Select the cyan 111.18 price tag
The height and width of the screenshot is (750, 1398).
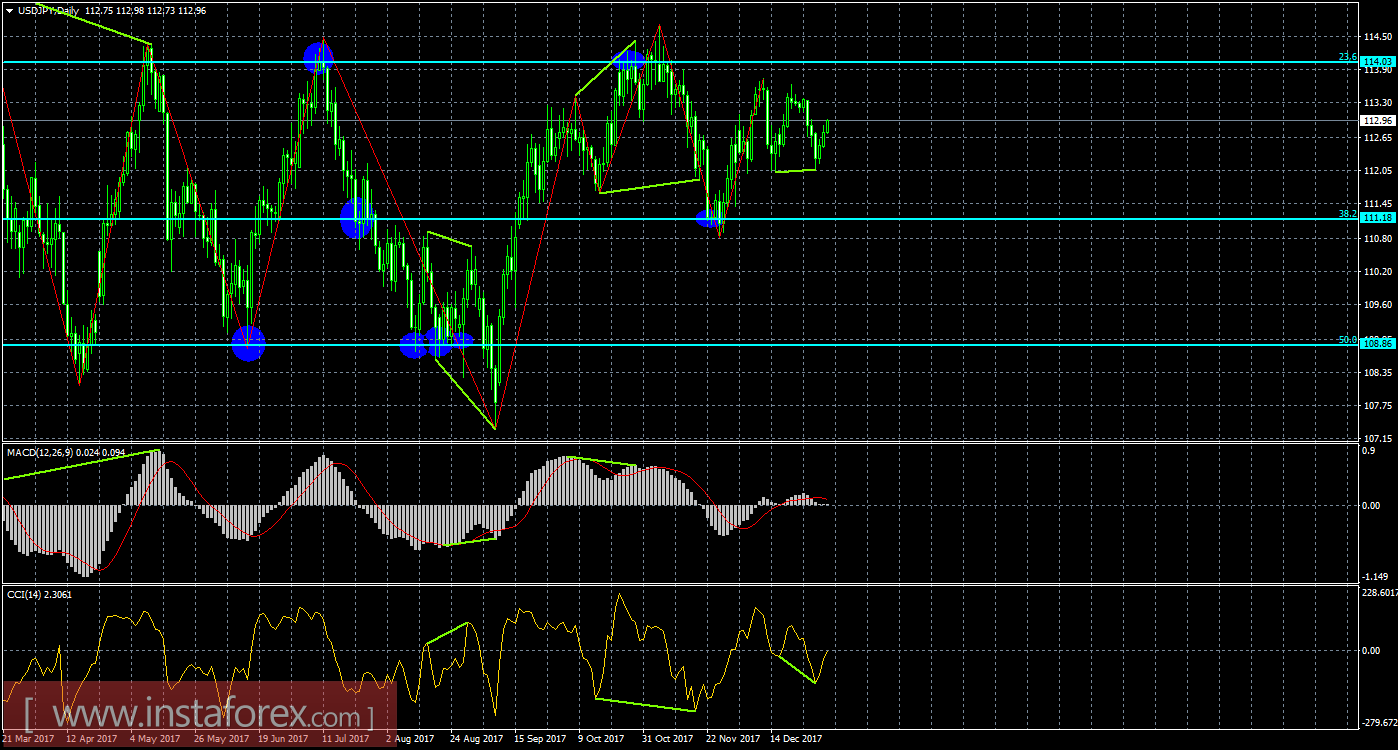[1377, 218]
